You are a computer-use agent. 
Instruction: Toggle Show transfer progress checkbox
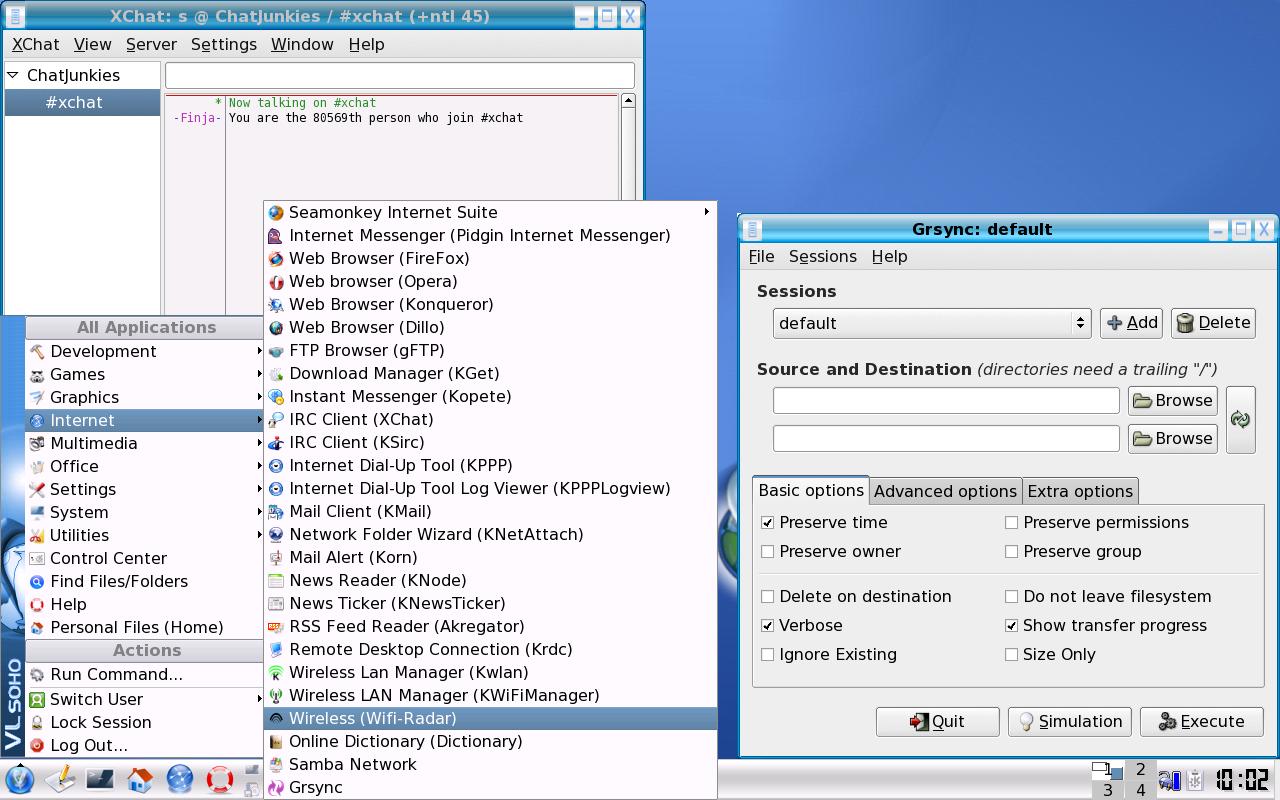(1011, 625)
